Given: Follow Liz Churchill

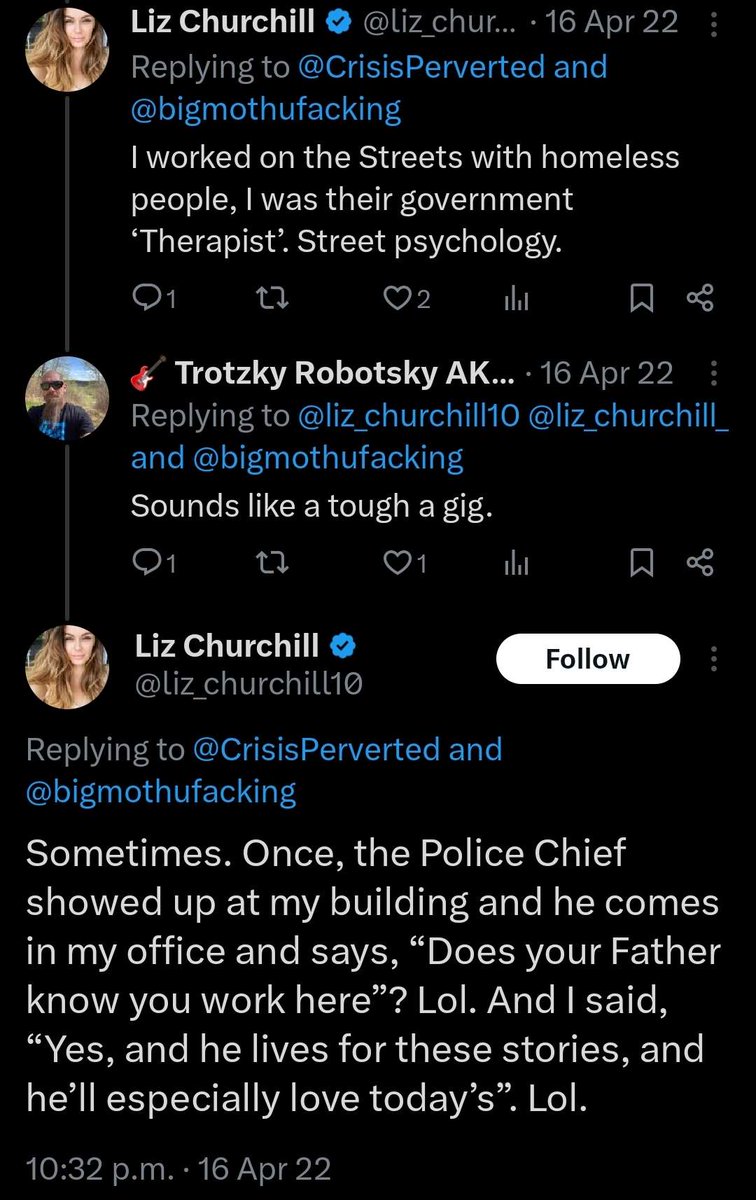Looking at the screenshot, I should coord(588,658).
